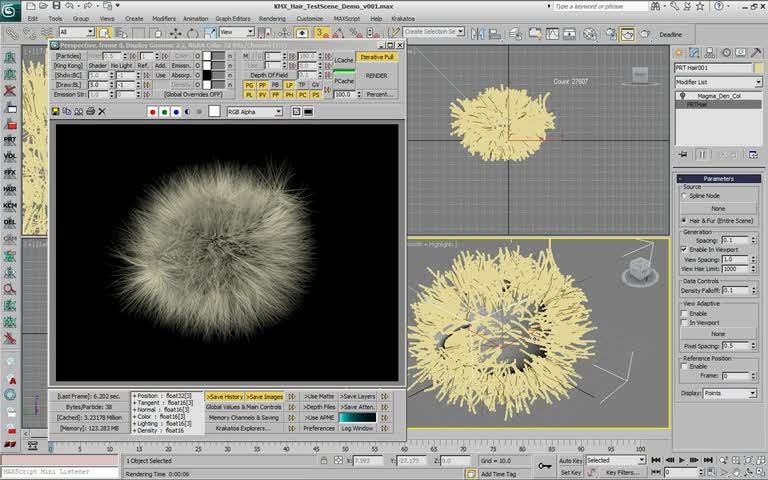The width and height of the screenshot is (768, 480).
Task: Select the Spline Node radio button
Action: [683, 196]
